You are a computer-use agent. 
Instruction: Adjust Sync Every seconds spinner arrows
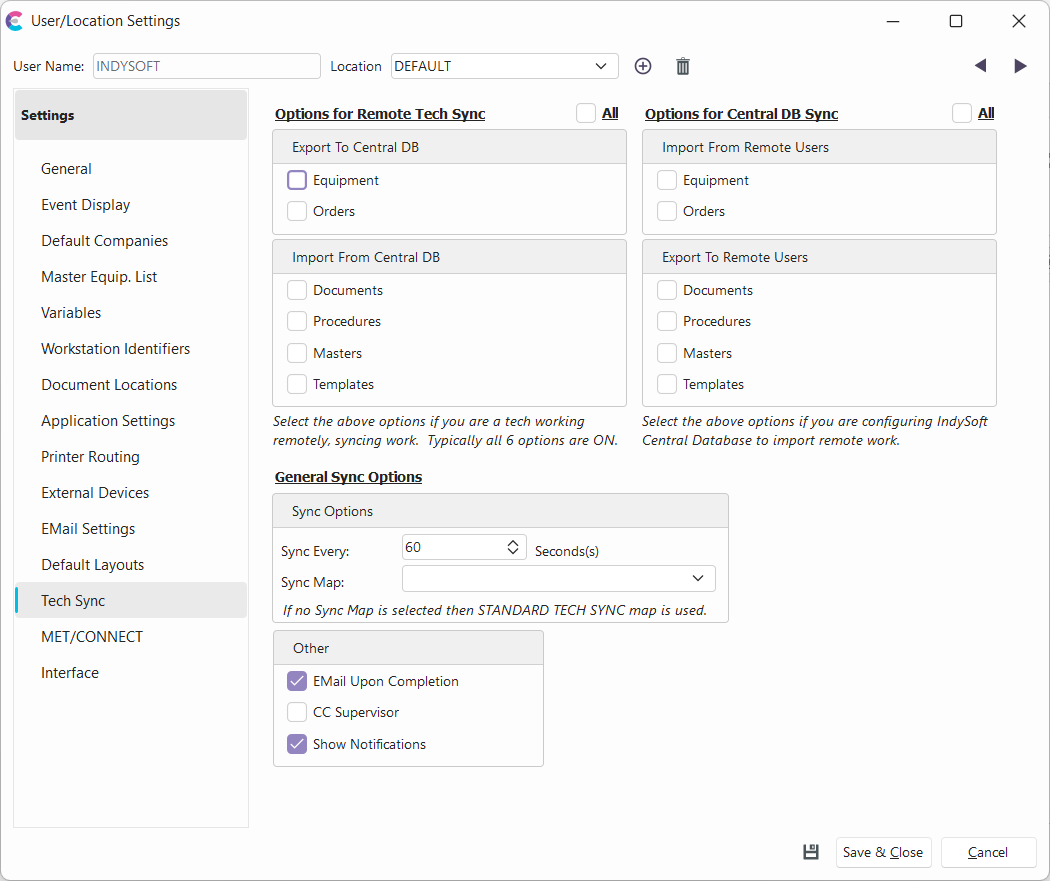coord(513,547)
